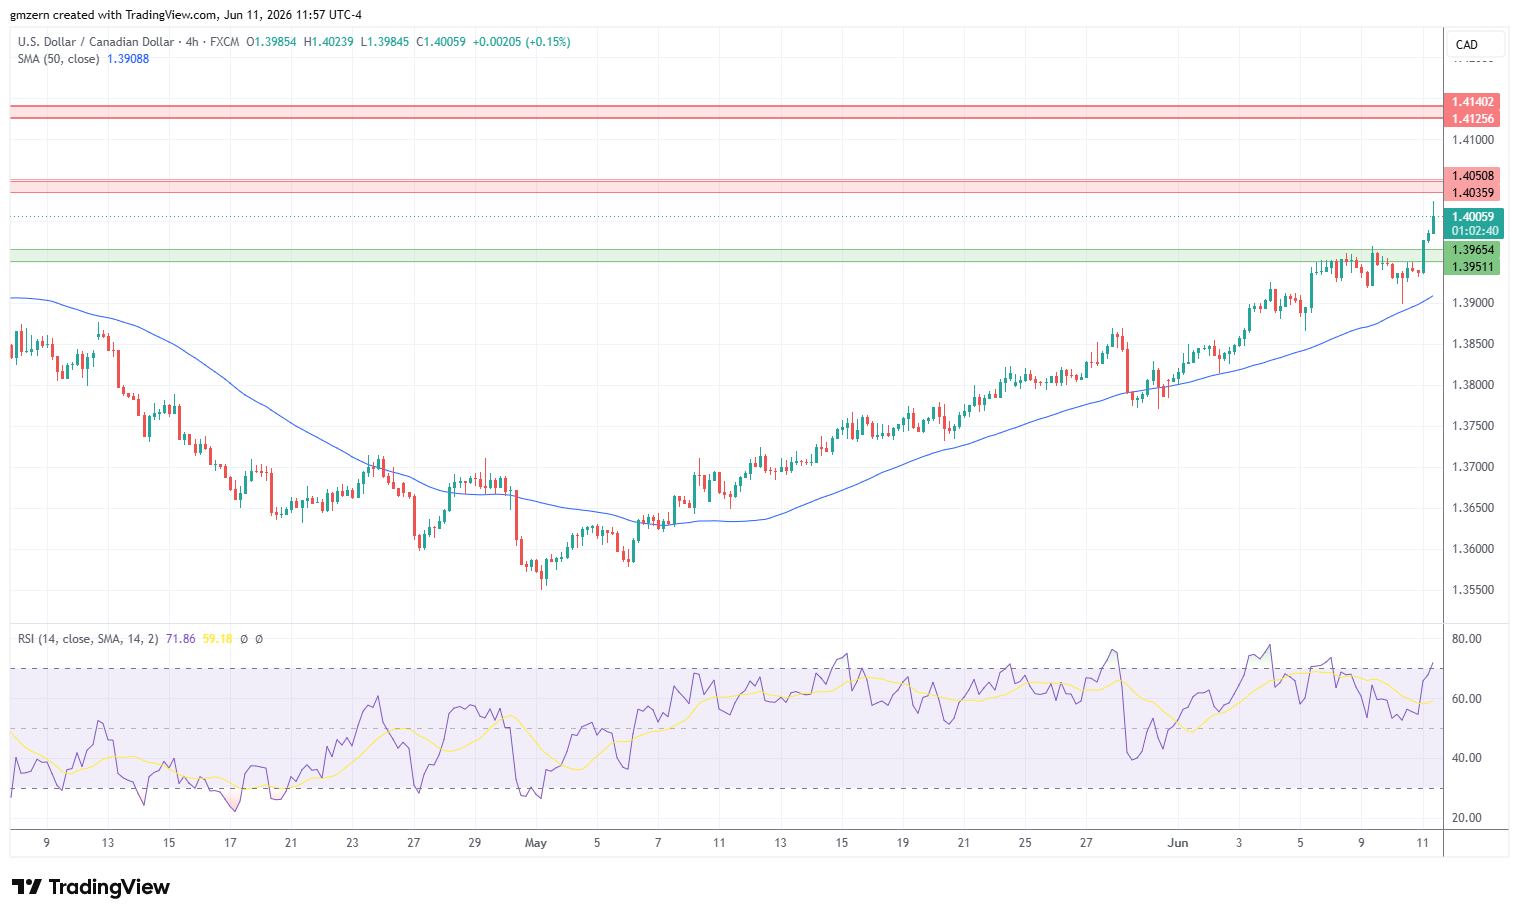The image size is (1519, 917).
Task: Click the 29 date label on the time axis
Action: coord(475,843)
